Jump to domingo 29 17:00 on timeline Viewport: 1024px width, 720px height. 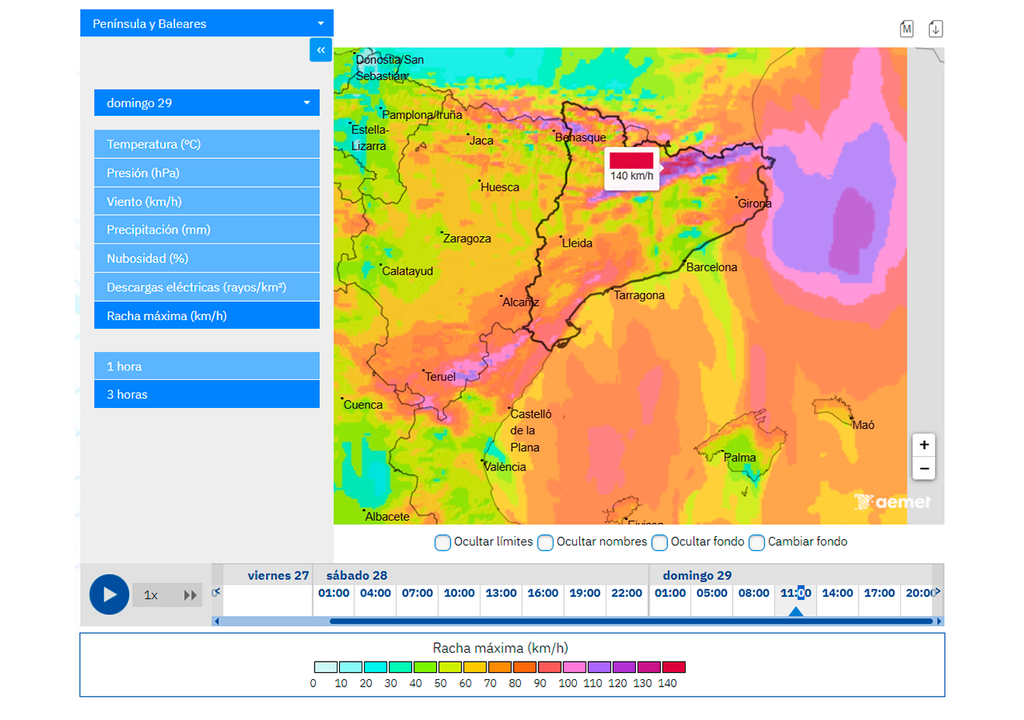879,593
